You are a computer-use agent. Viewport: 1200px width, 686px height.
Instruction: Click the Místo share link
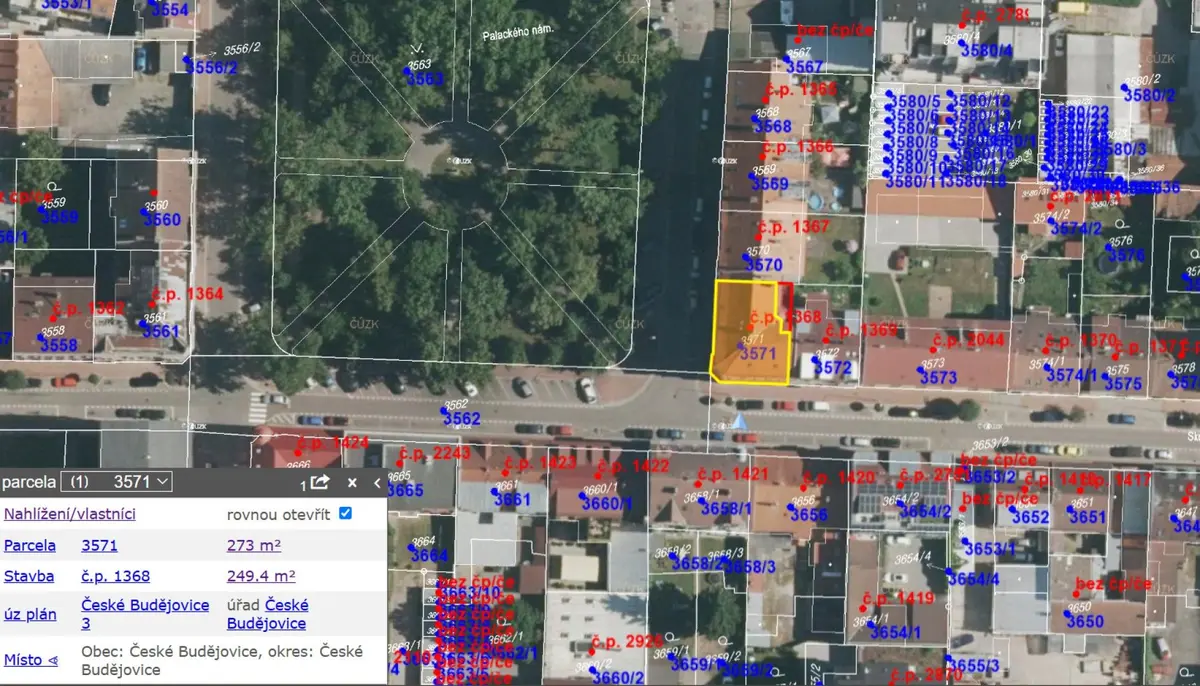tap(31, 660)
